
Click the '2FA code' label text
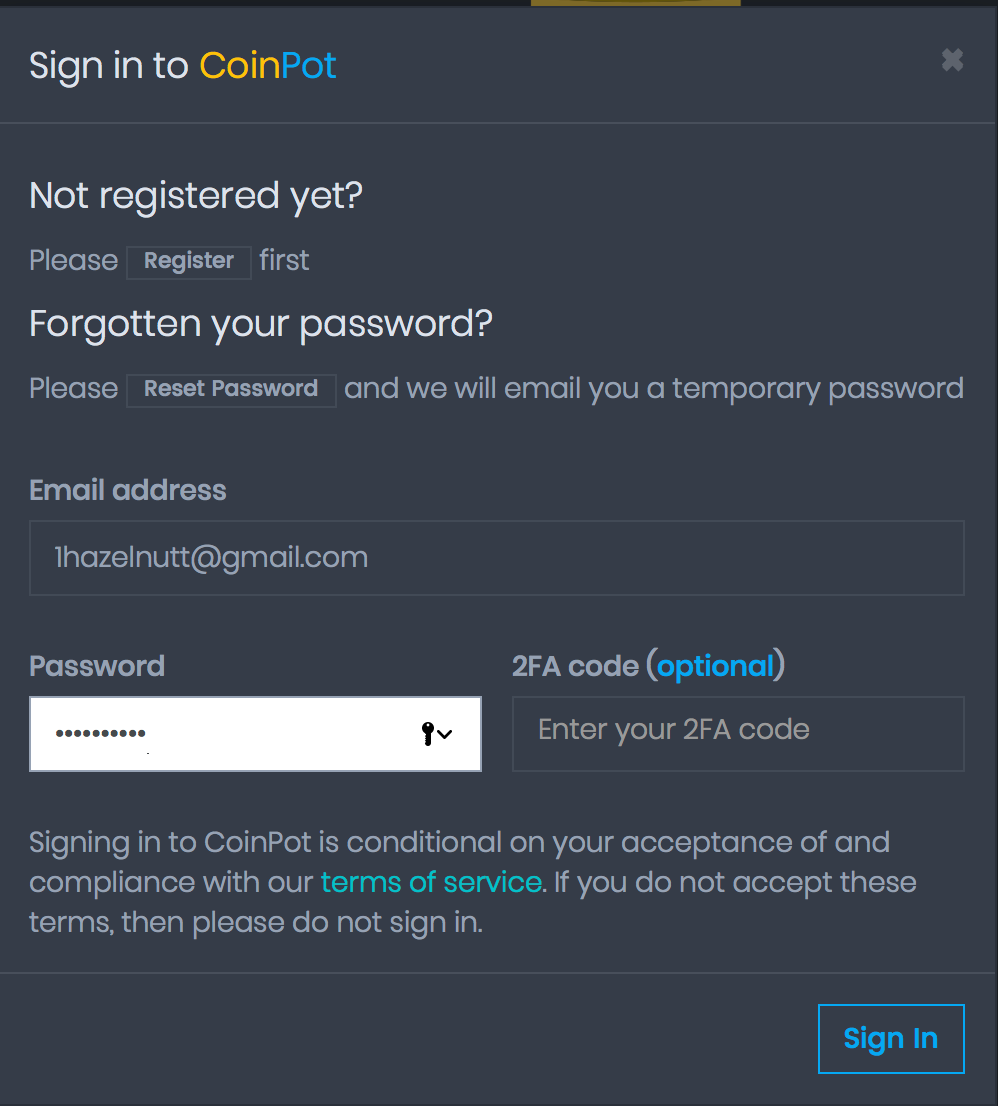coord(576,667)
